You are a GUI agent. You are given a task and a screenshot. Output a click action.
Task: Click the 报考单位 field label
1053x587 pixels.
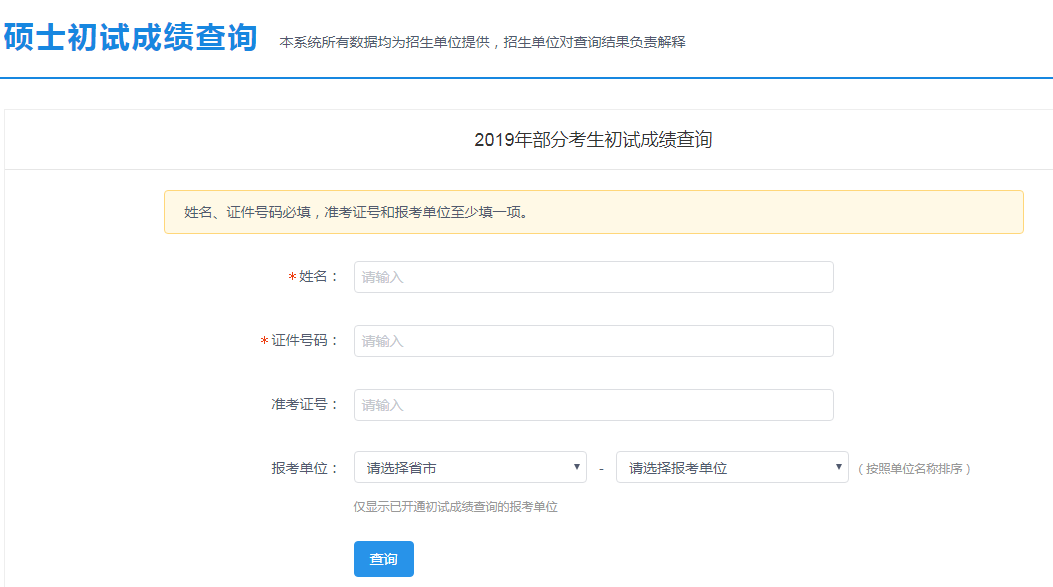pos(305,468)
